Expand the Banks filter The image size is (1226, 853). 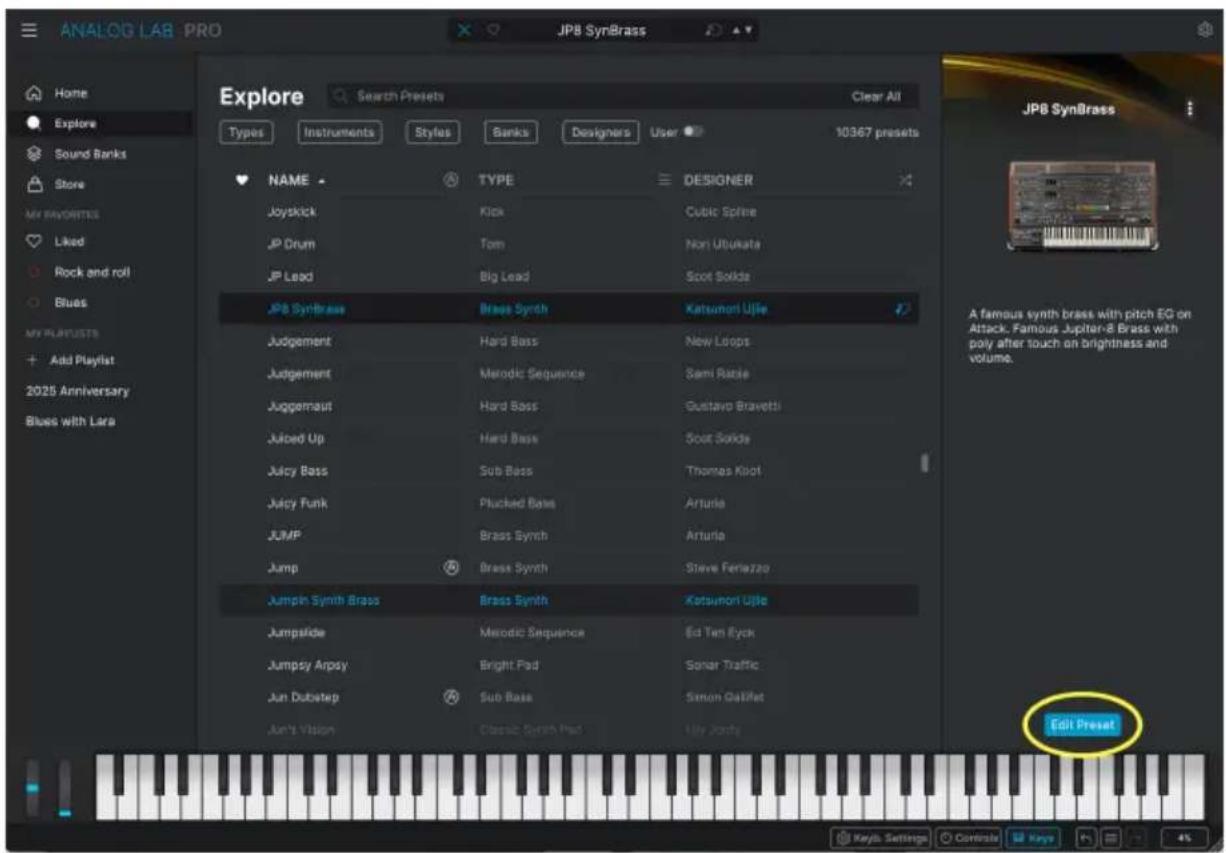click(x=510, y=132)
